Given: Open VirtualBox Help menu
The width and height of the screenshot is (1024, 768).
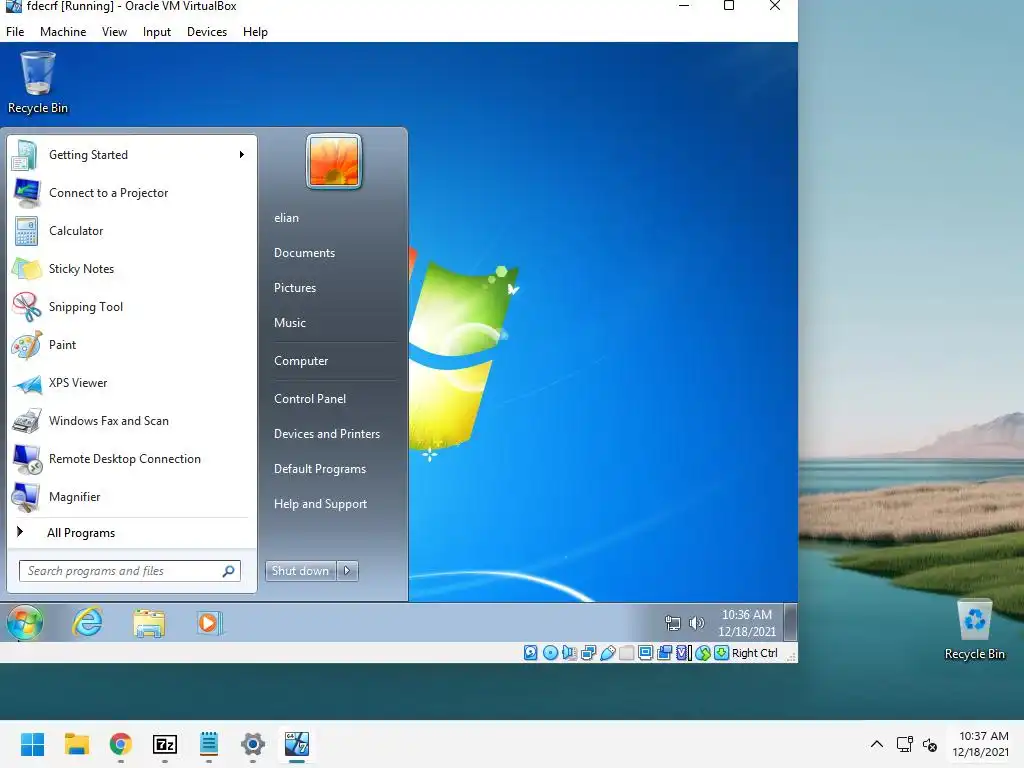Looking at the screenshot, I should [255, 31].
